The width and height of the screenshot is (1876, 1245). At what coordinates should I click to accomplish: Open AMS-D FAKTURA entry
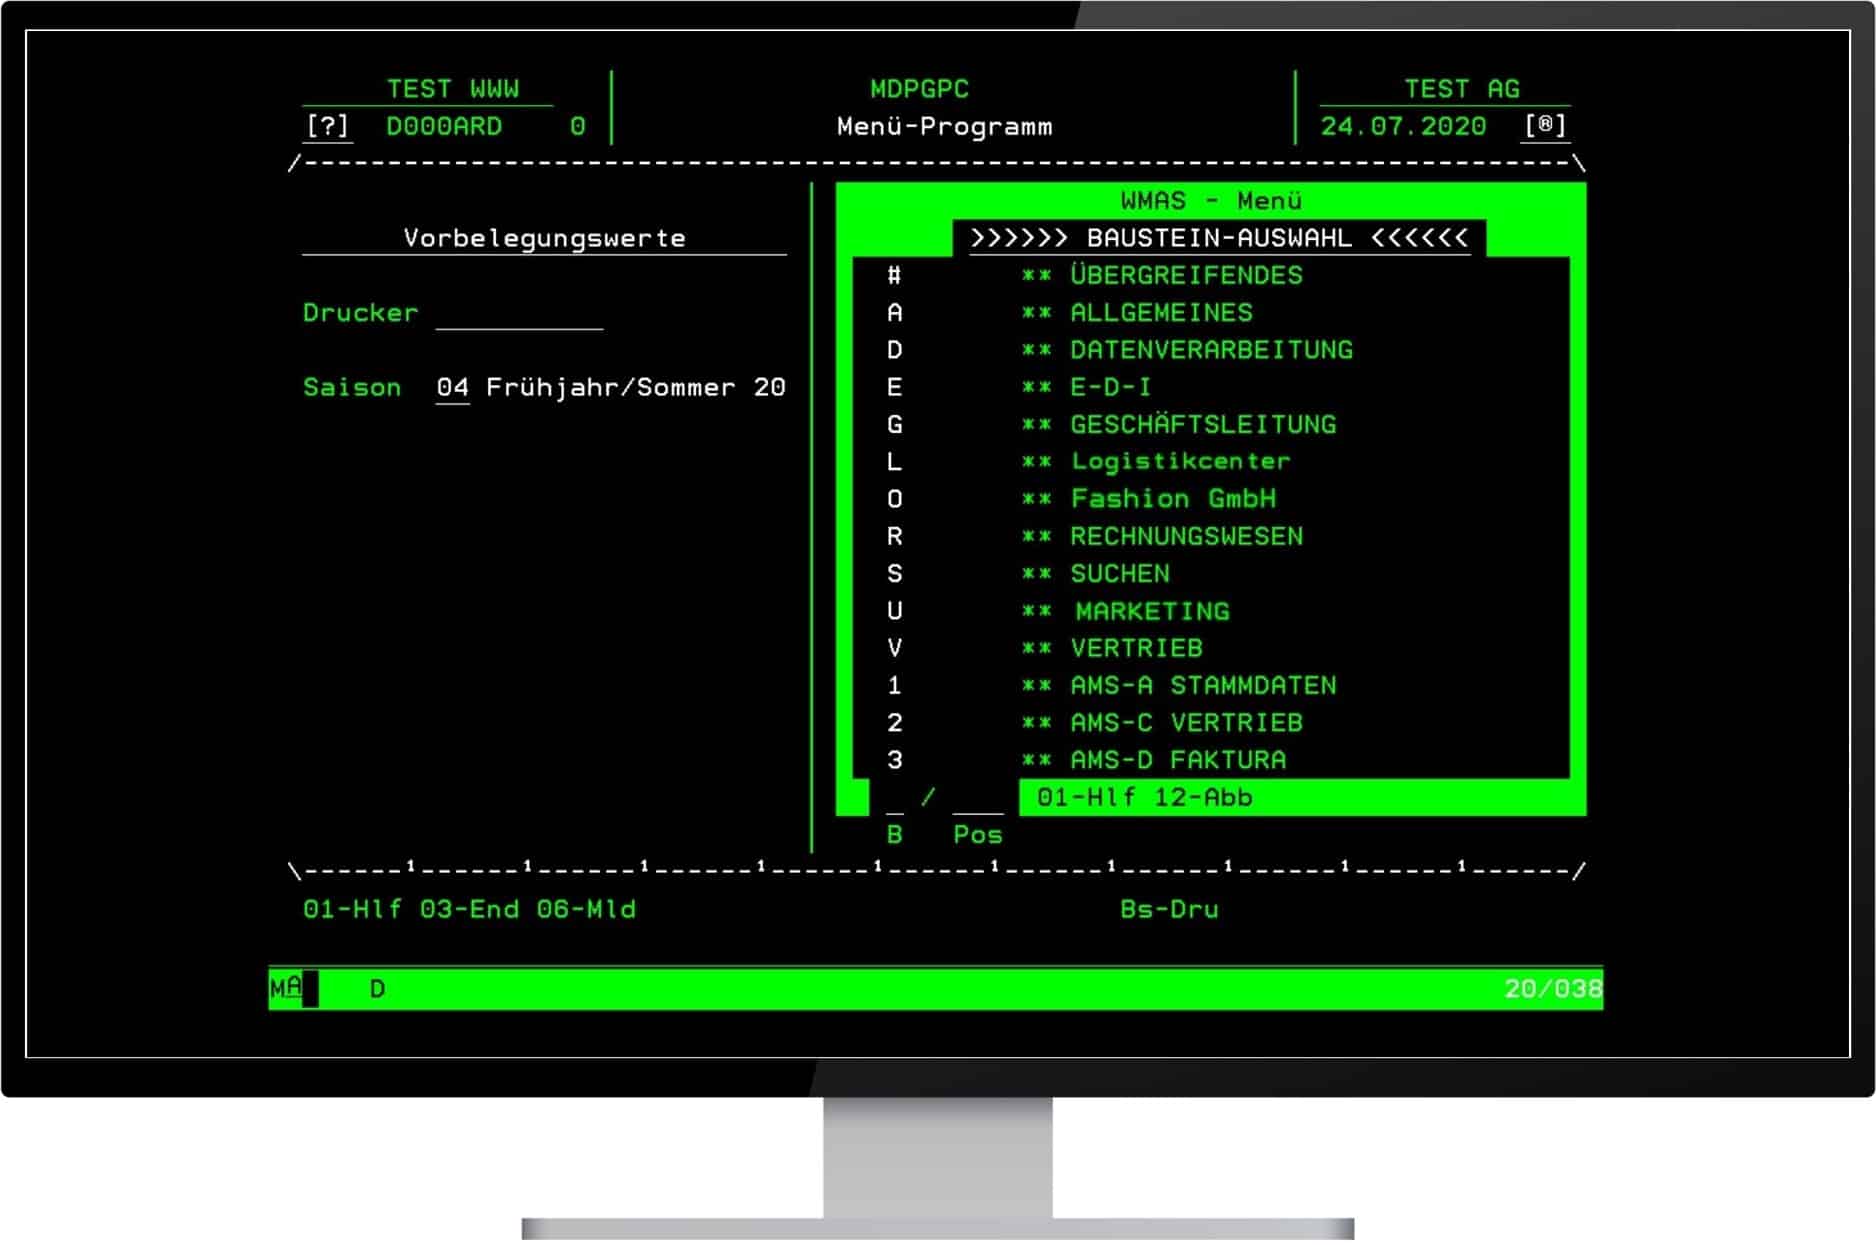click(x=1178, y=760)
